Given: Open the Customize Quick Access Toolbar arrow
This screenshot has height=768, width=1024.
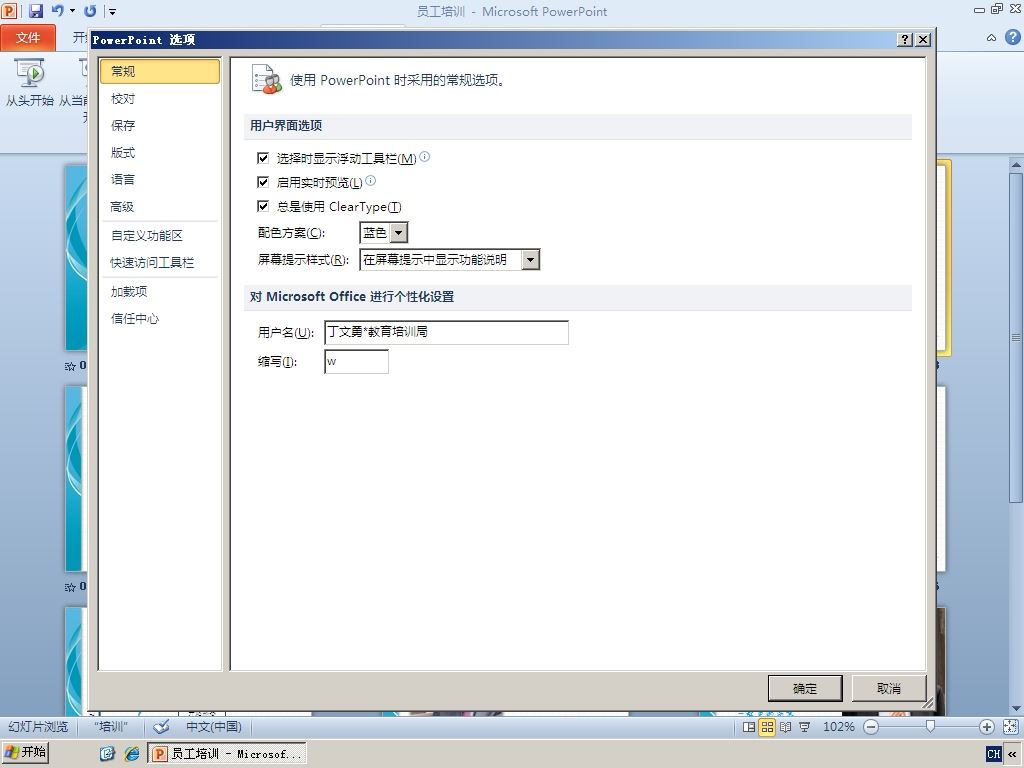Looking at the screenshot, I should 112,11.
